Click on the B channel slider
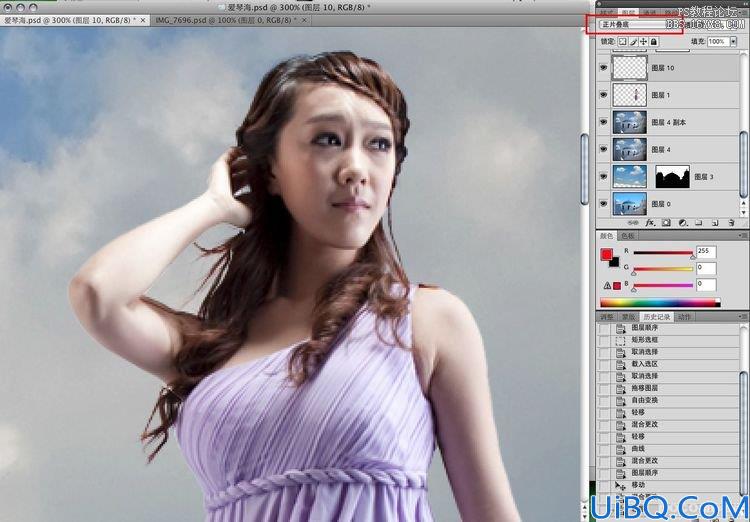This screenshot has height=522, width=750. 663,286
